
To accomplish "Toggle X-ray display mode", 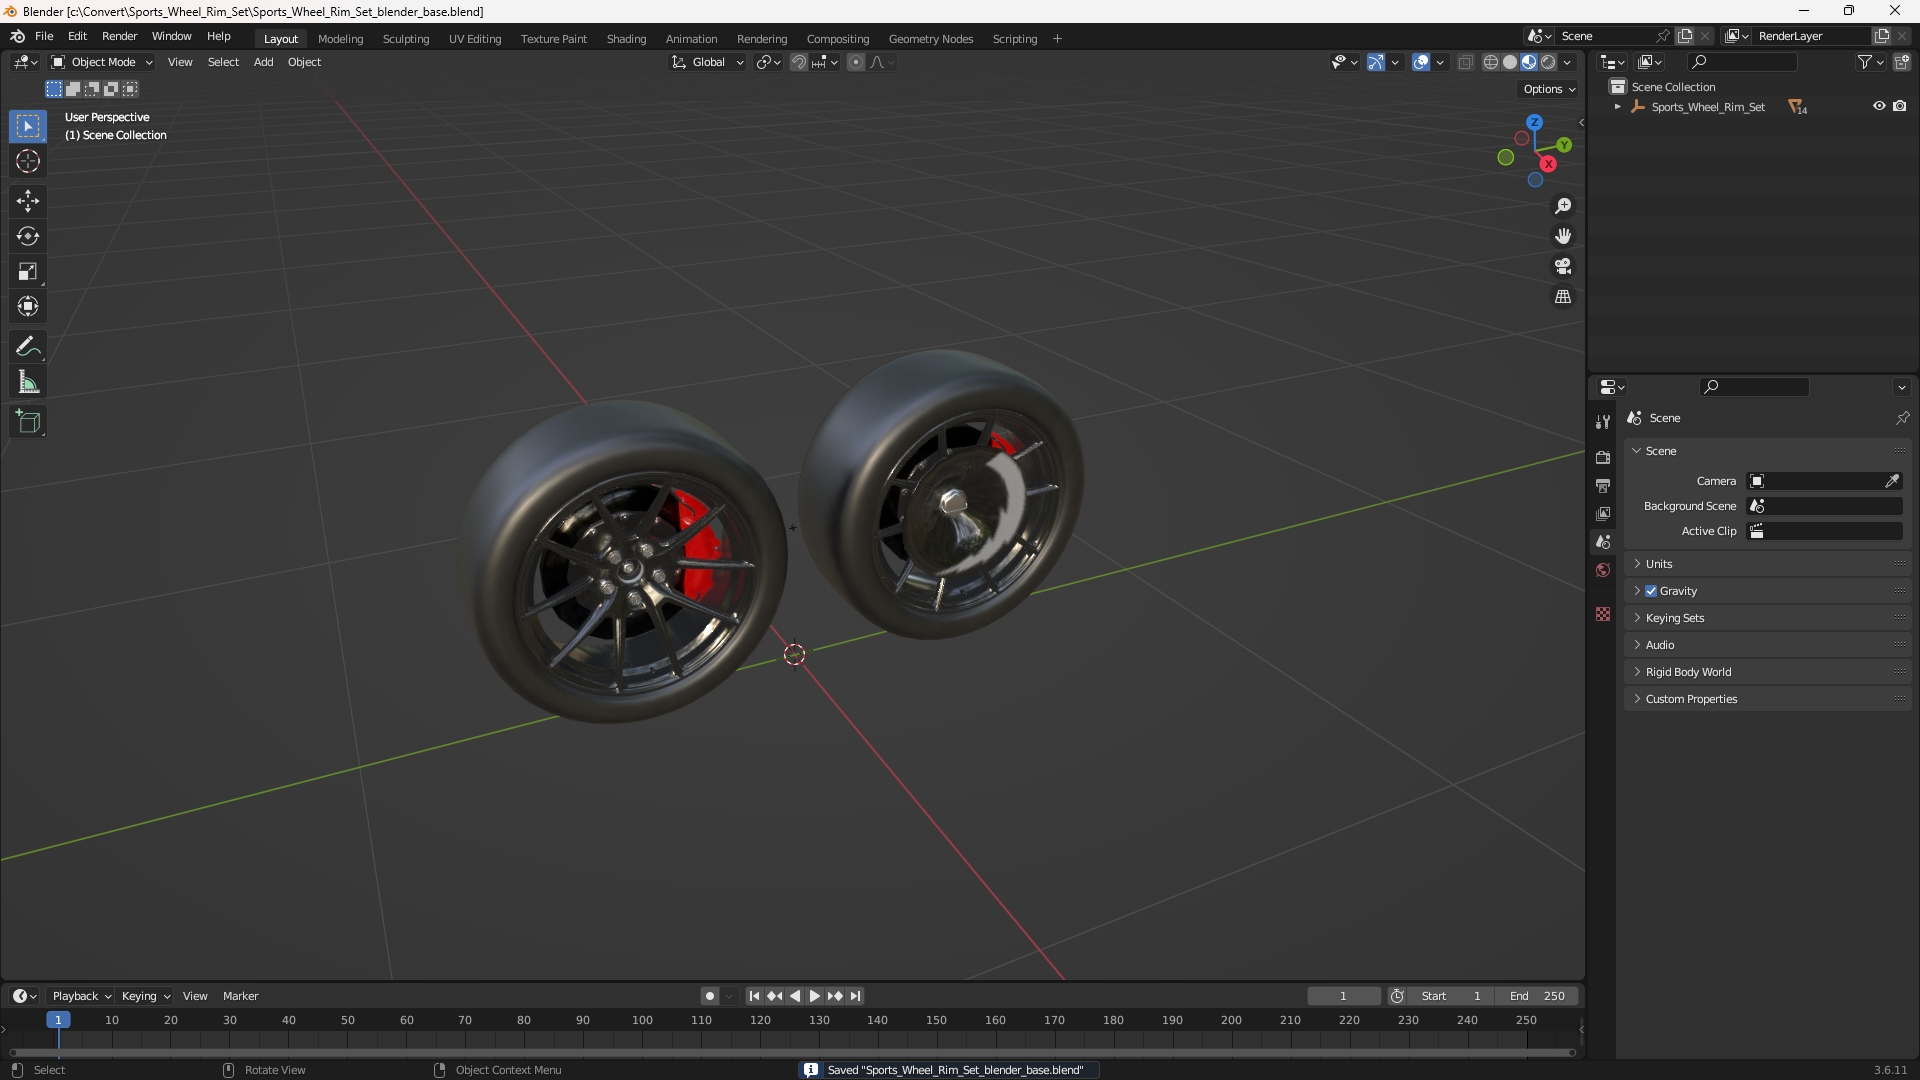I will pyautogui.click(x=1465, y=62).
